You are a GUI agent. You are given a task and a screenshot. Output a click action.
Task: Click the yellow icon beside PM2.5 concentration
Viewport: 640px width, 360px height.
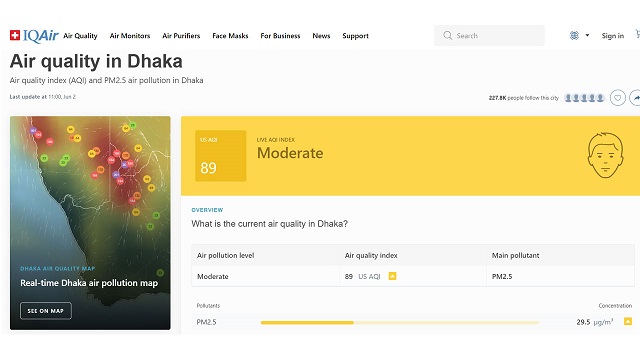coord(628,322)
